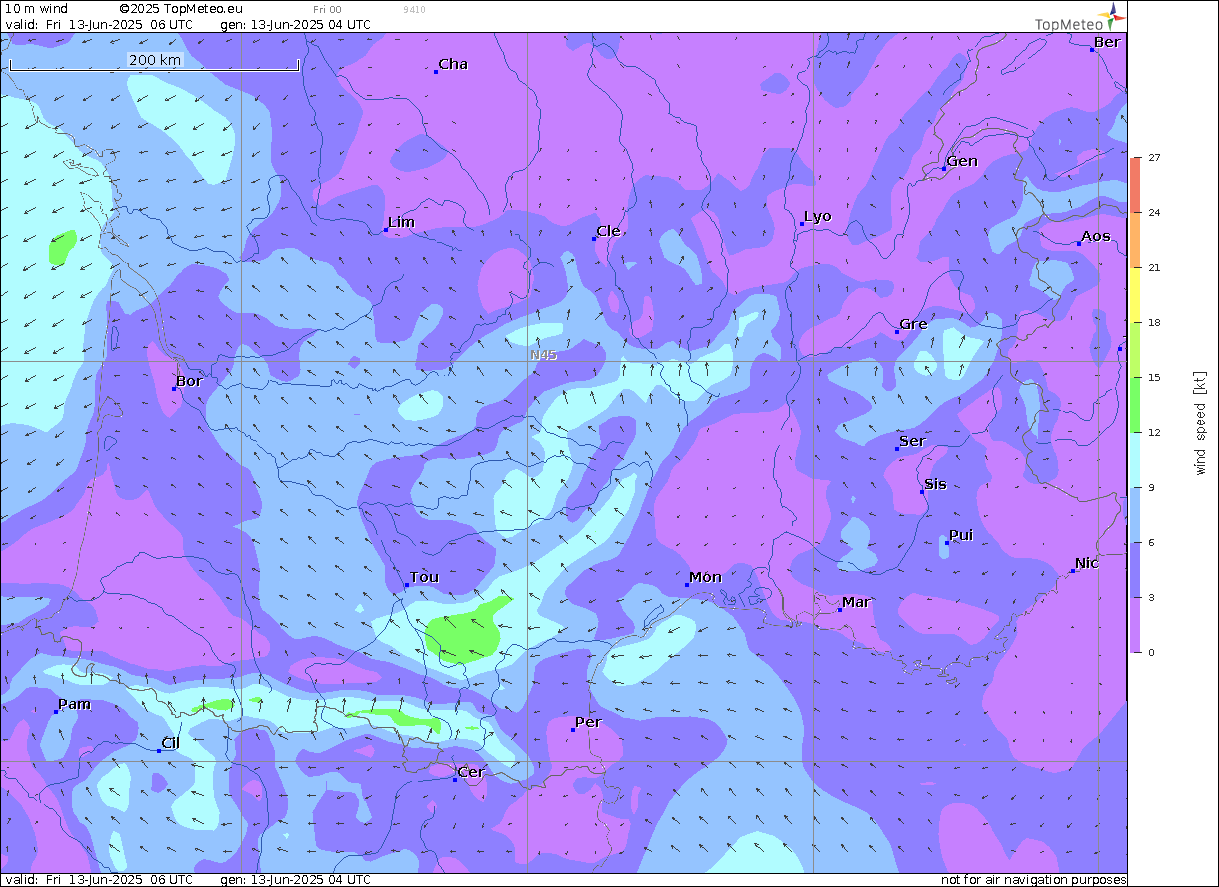
Task: Click the legend value 9
Action: click(x=1151, y=488)
